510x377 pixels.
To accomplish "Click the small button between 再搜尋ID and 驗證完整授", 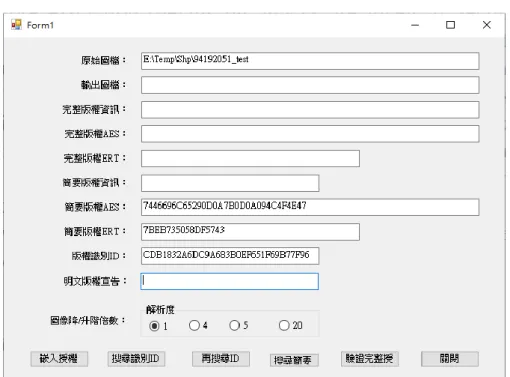I will pyautogui.click(x=294, y=360).
